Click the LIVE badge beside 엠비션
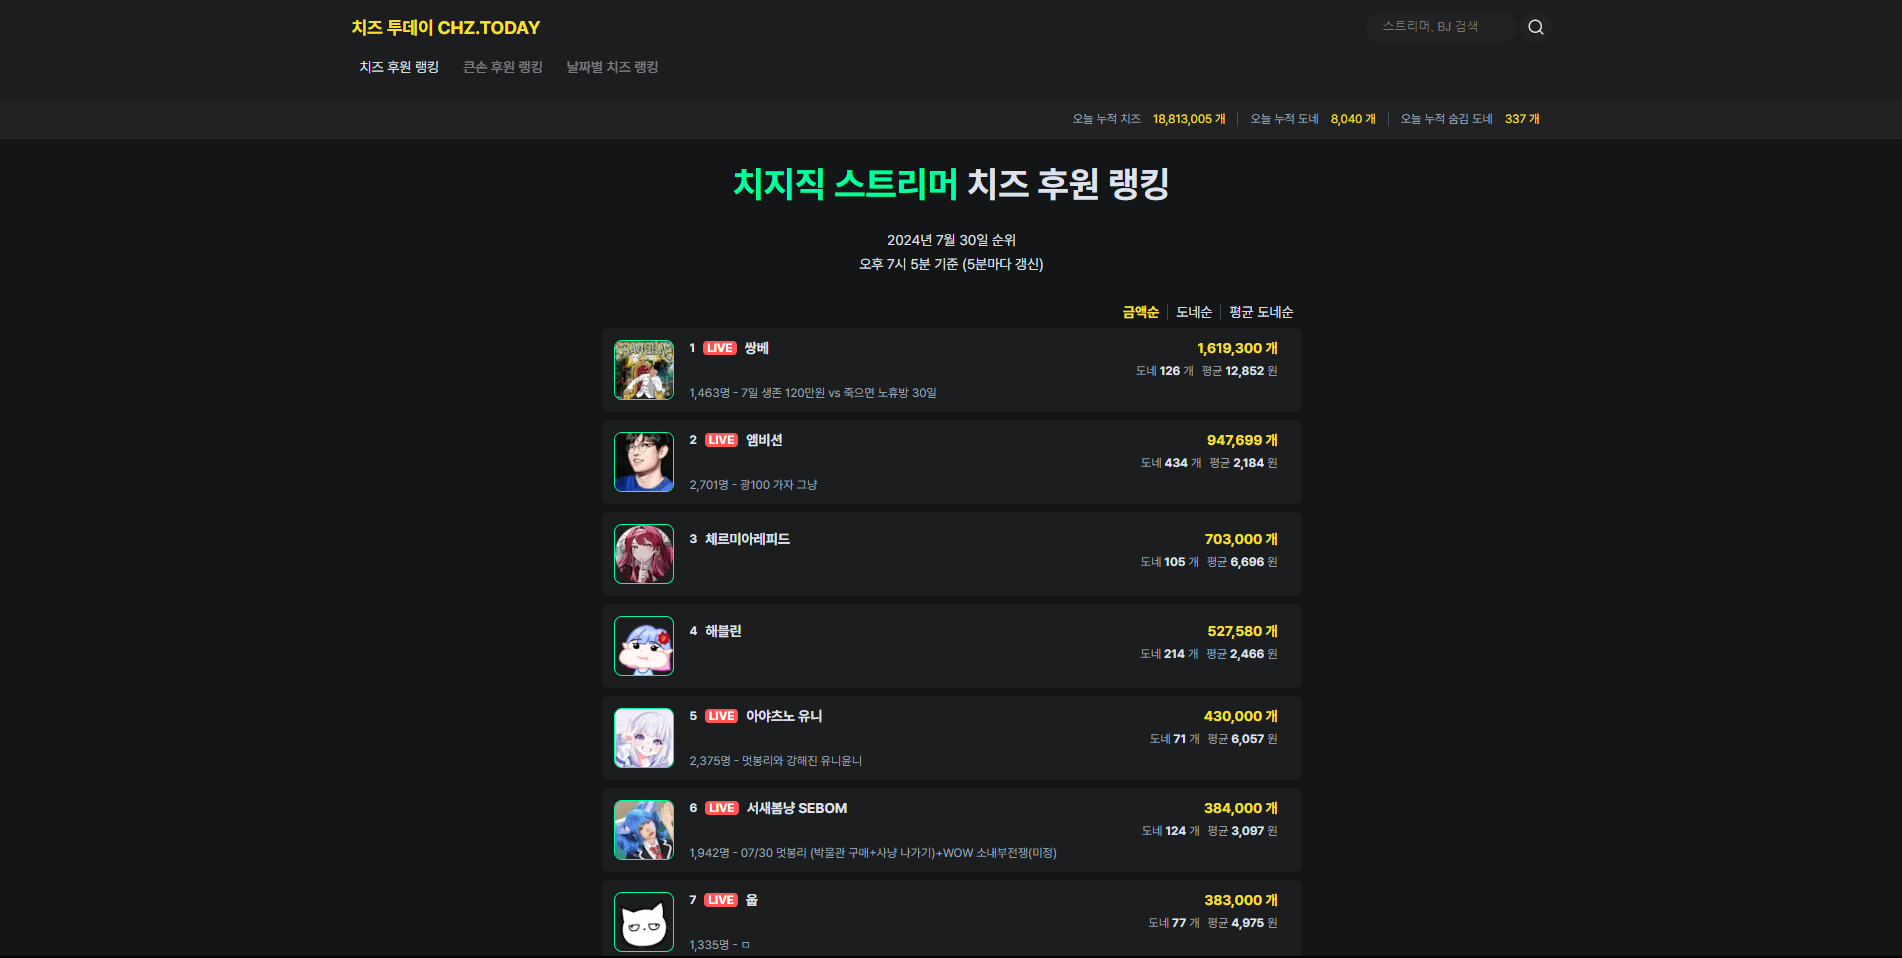The width and height of the screenshot is (1902, 958). click(721, 440)
